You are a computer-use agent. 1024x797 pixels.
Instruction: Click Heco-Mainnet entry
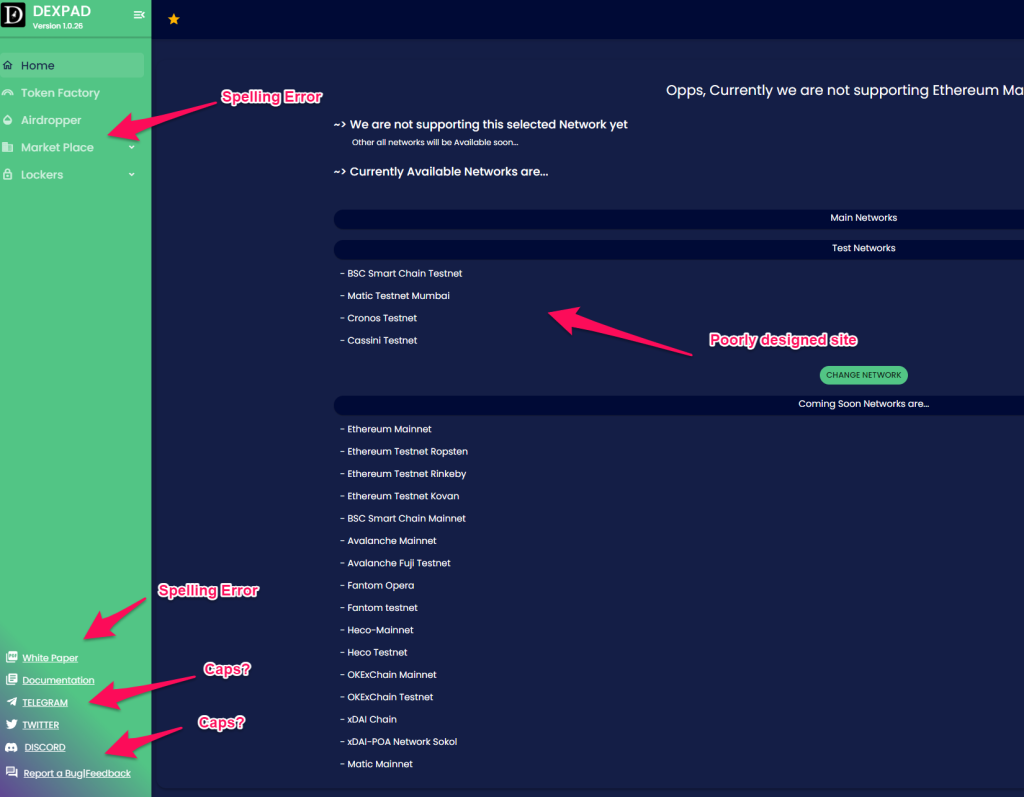[377, 630]
